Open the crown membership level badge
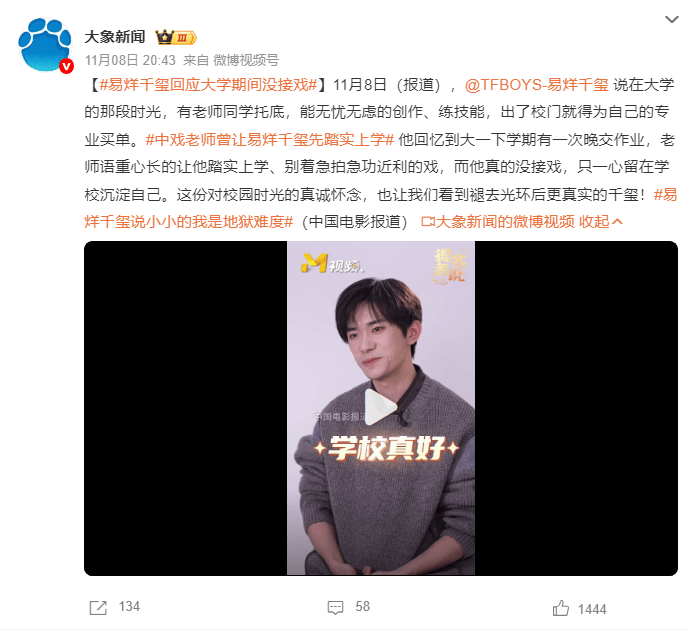 pyautogui.click(x=176, y=37)
